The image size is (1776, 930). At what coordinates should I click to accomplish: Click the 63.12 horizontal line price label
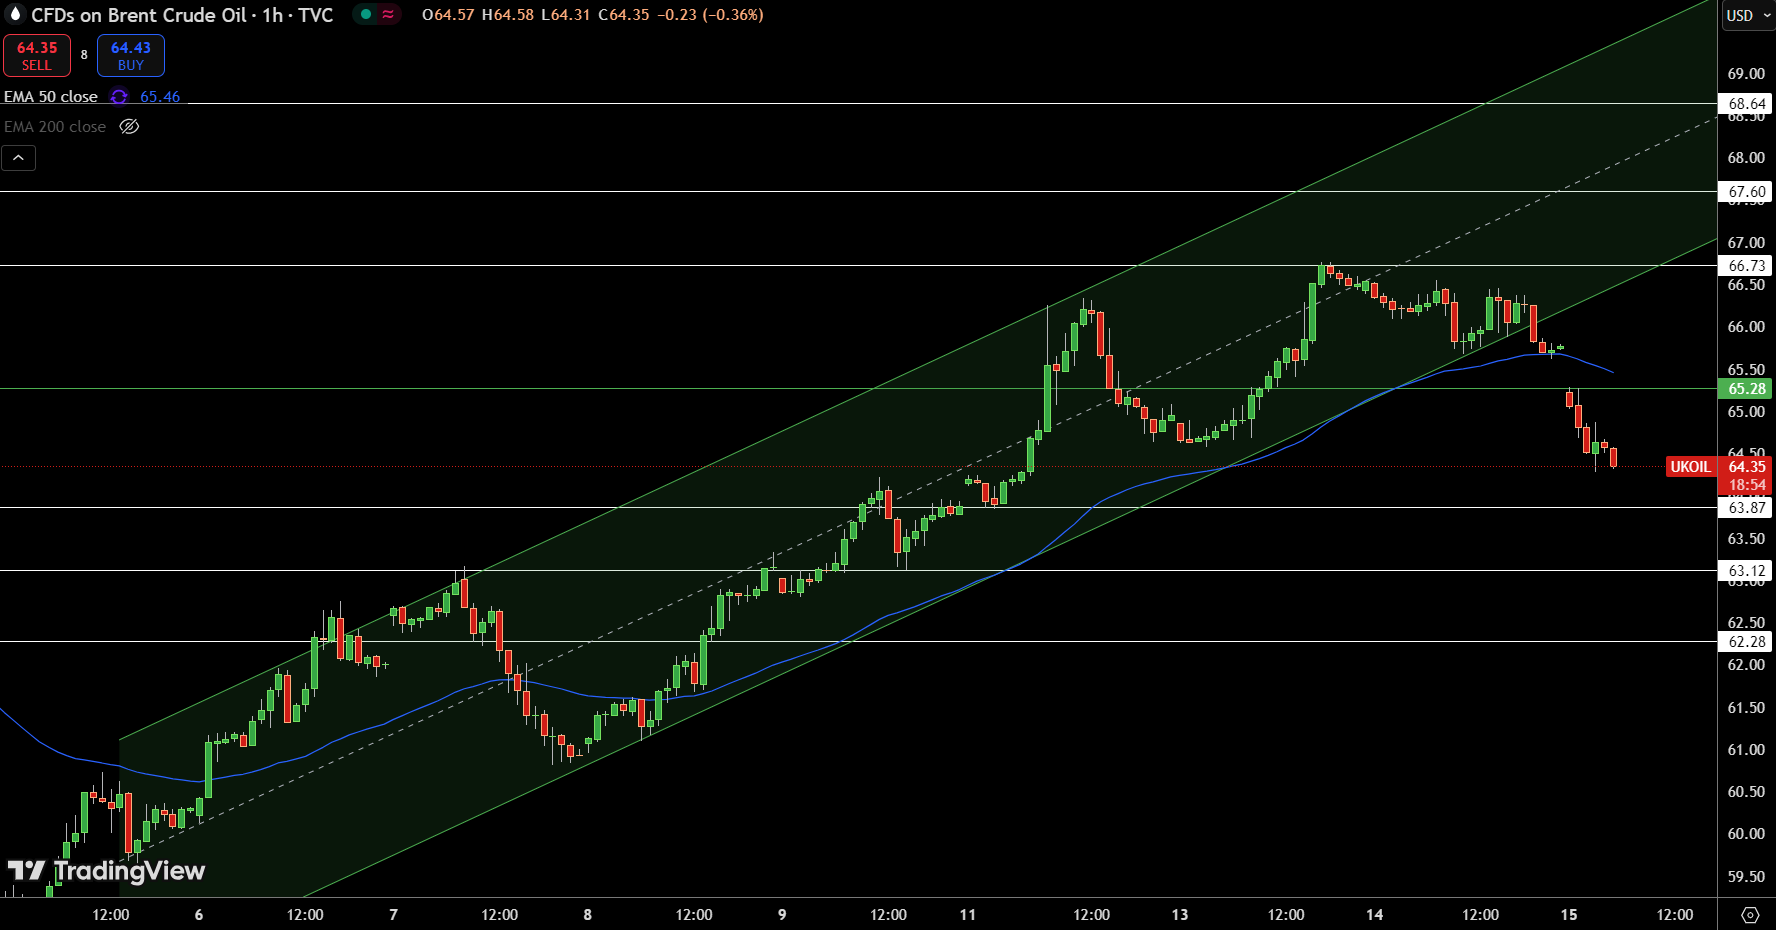(x=1747, y=571)
